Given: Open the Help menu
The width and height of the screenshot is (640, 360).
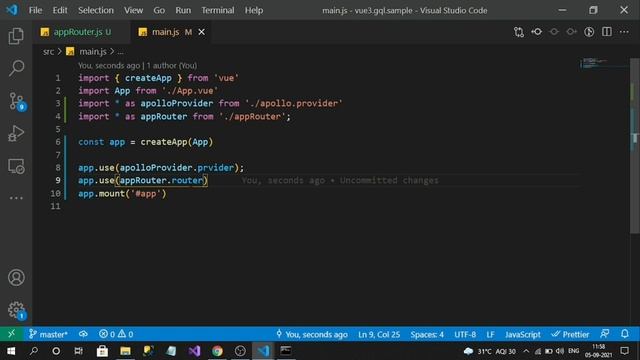Looking at the screenshot, I should click(x=254, y=10).
